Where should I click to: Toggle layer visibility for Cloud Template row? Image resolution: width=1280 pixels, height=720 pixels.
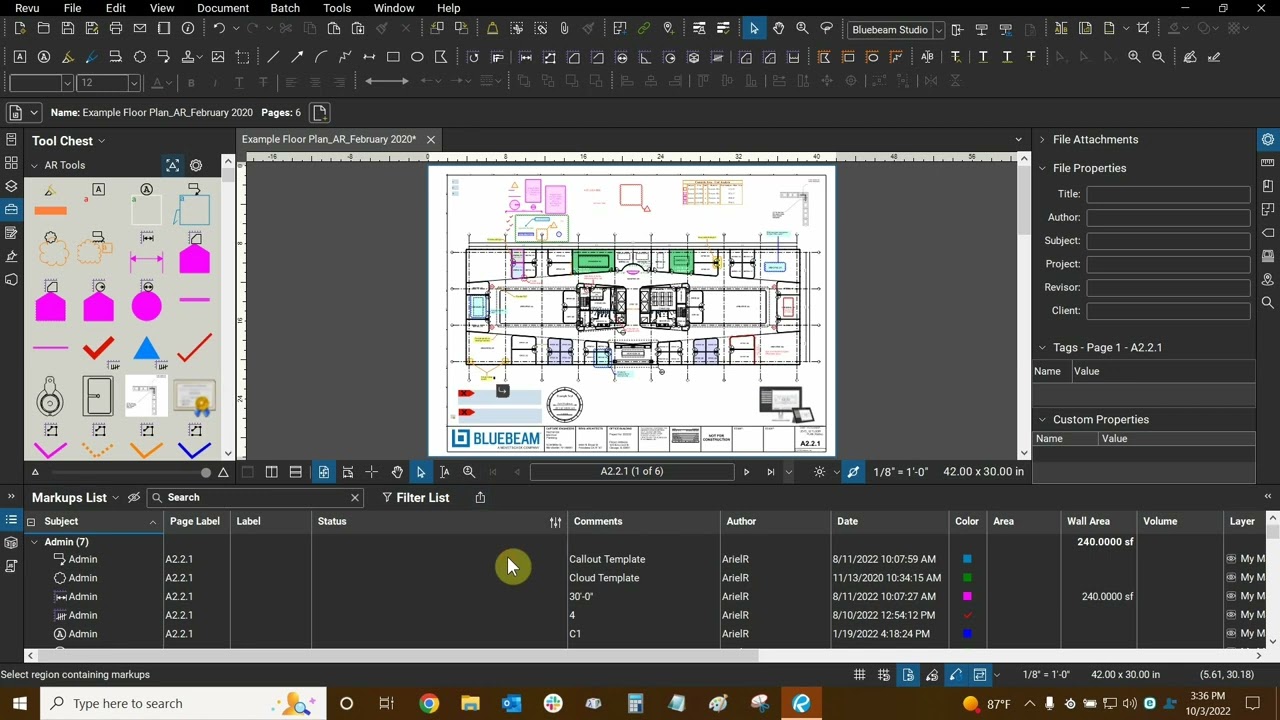[1231, 578]
